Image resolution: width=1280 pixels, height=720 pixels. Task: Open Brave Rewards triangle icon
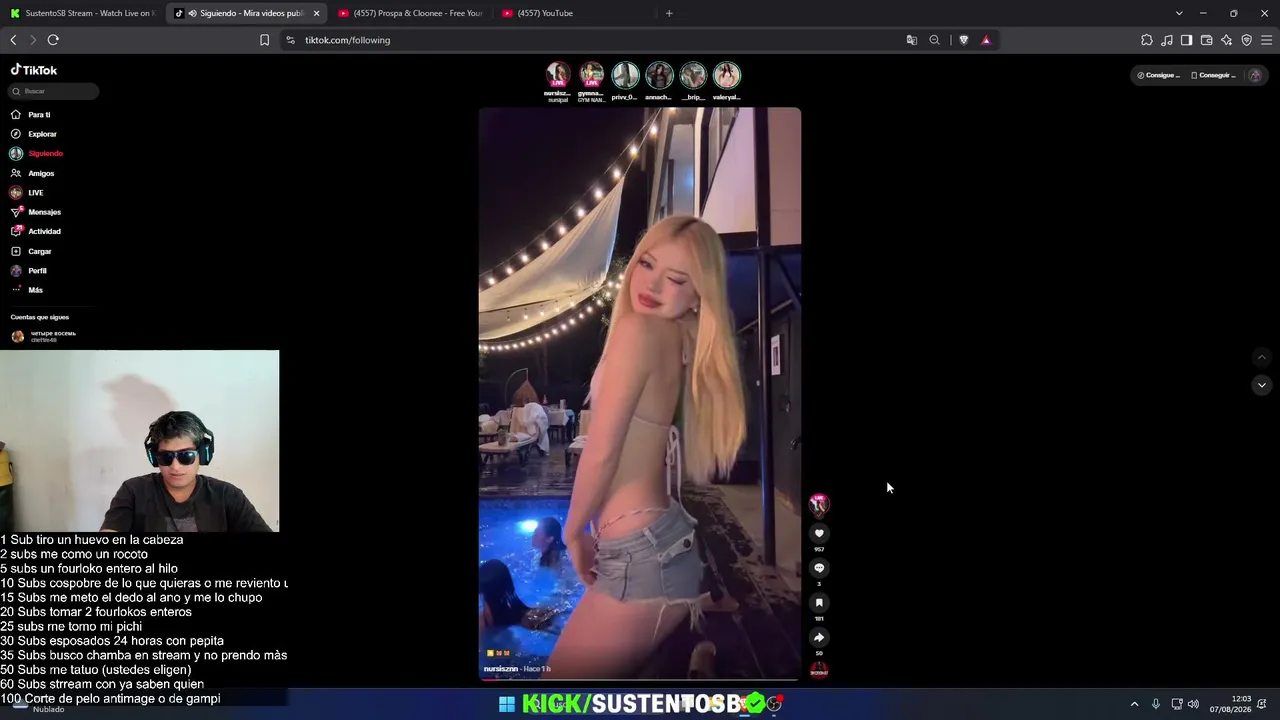(x=986, y=40)
